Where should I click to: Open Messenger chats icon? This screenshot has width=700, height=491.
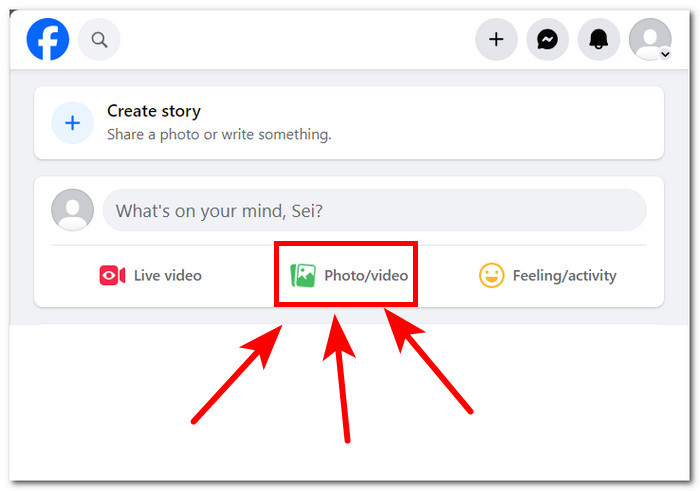click(x=547, y=40)
